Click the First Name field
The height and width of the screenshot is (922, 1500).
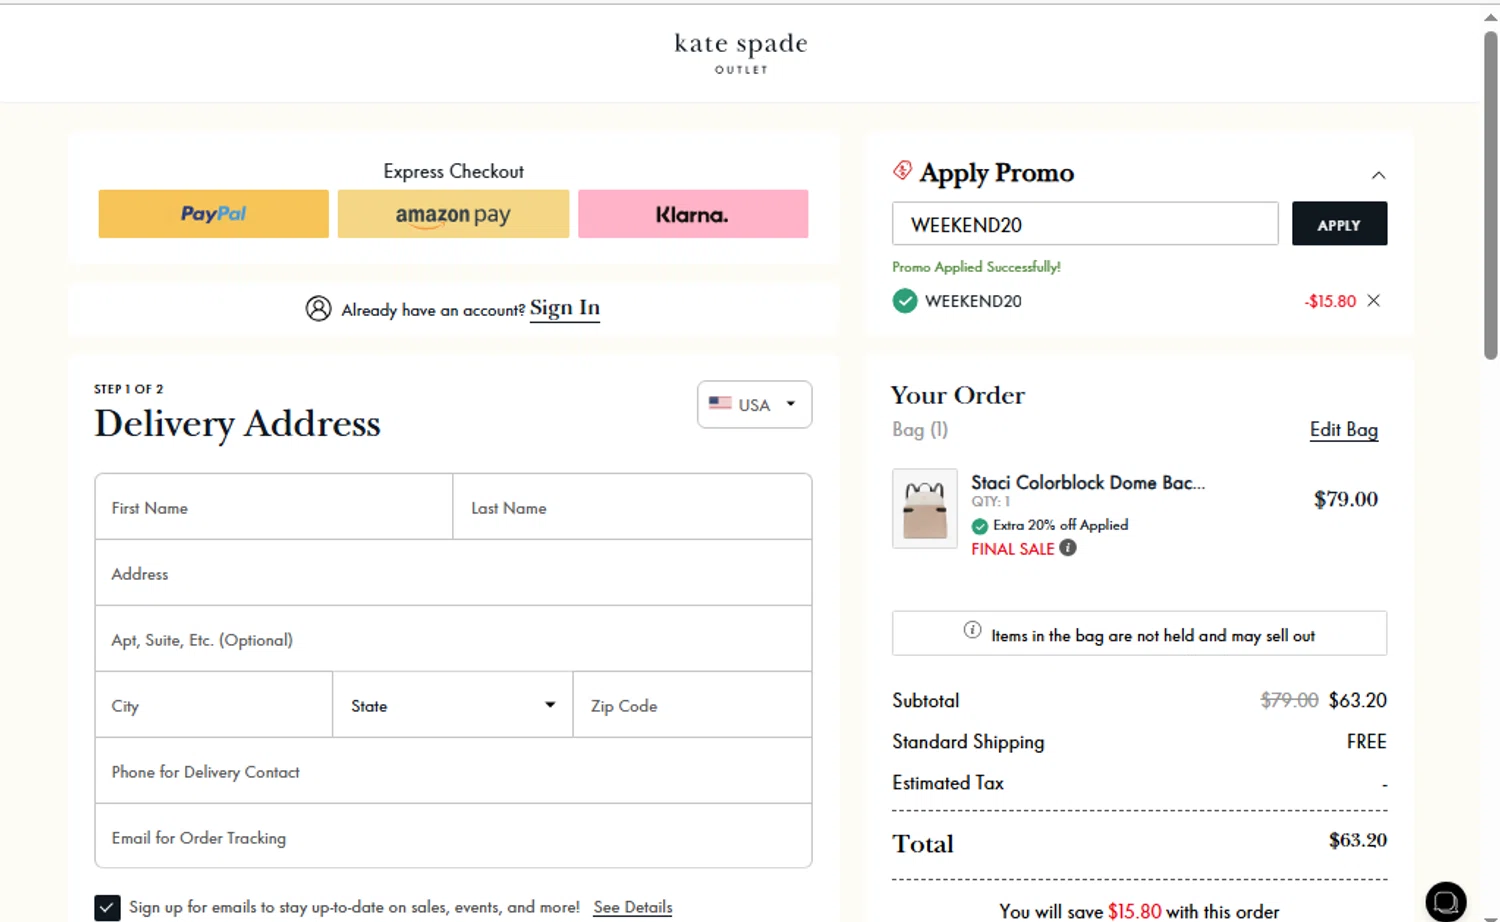point(274,507)
